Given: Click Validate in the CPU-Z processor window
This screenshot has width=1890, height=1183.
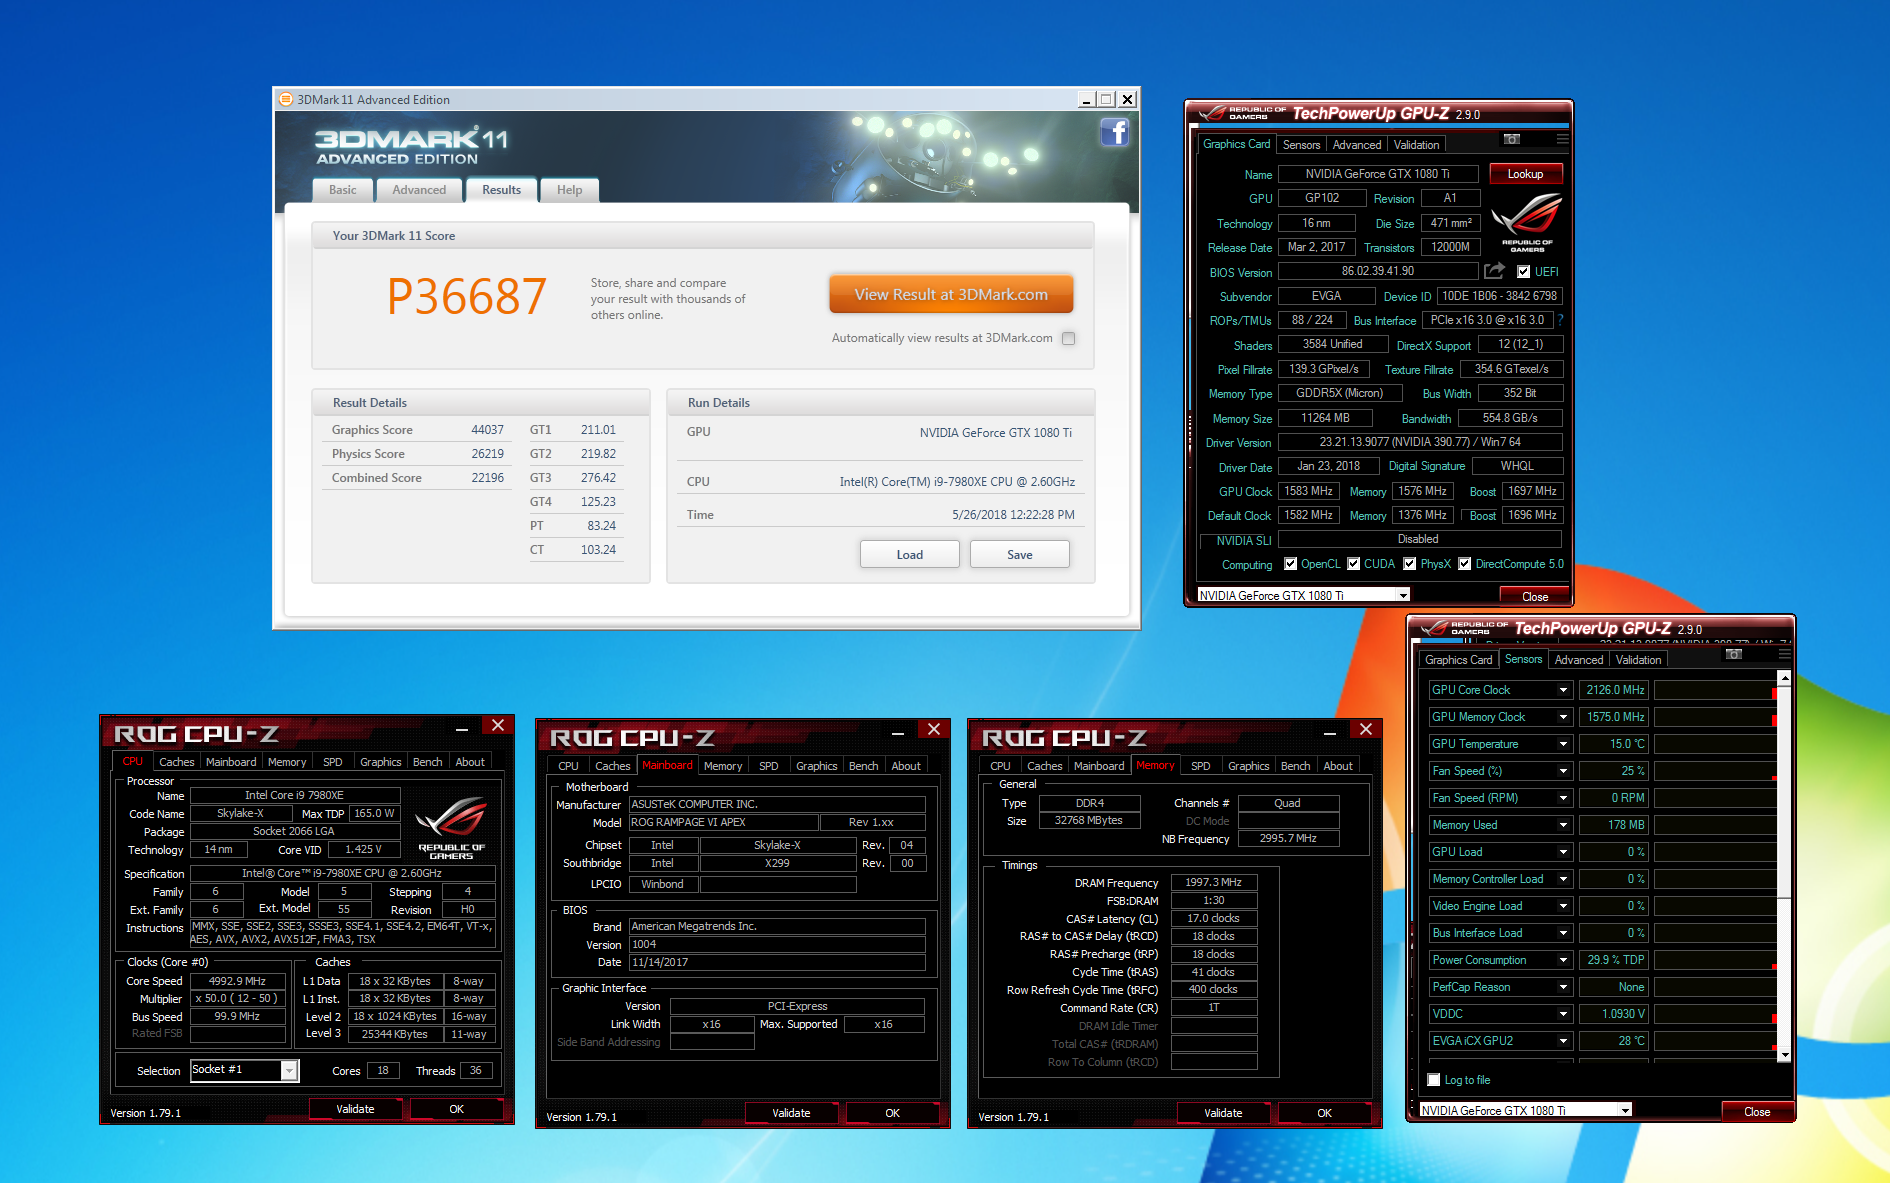Looking at the screenshot, I should click(x=355, y=1109).
